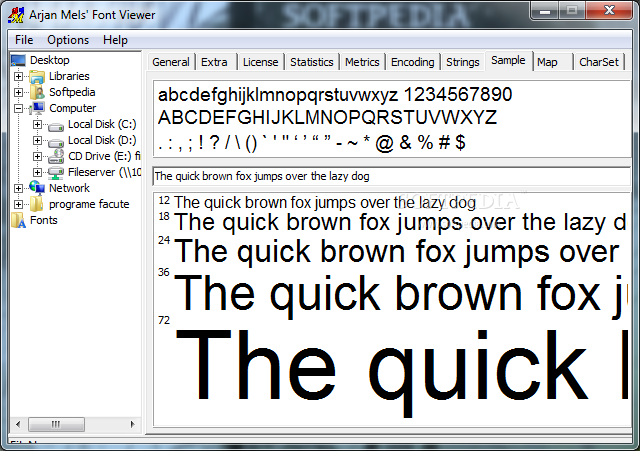This screenshot has width=640, height=451.
Task: Click the lowercase alphabet preview line
Action: point(335,95)
